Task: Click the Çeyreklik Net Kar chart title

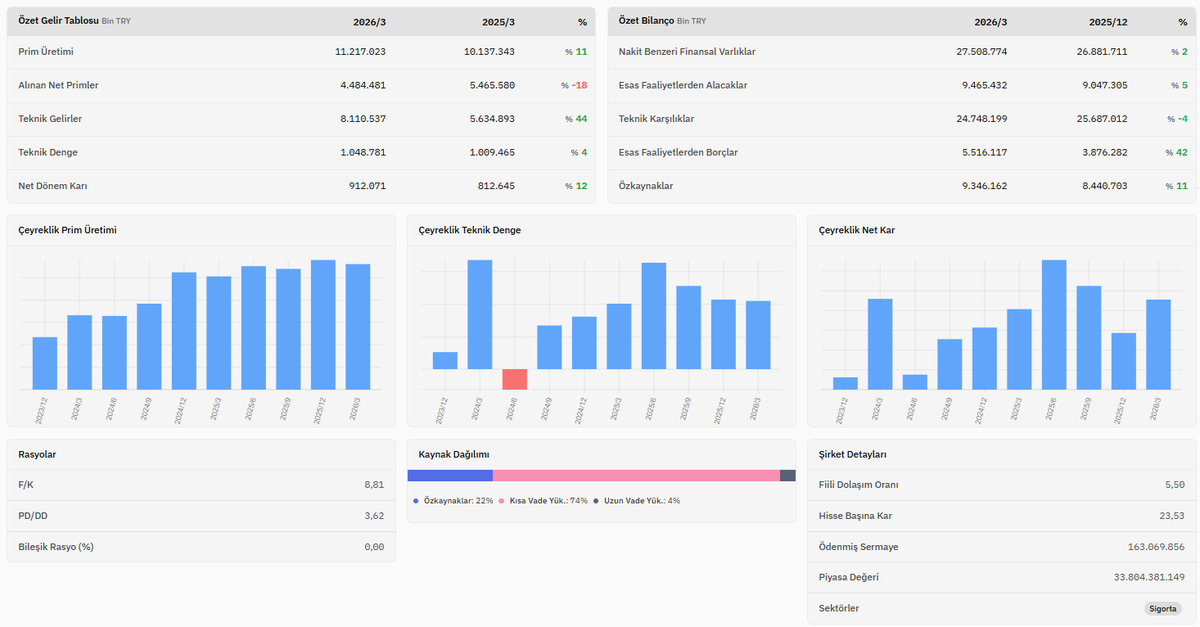Action: point(857,230)
